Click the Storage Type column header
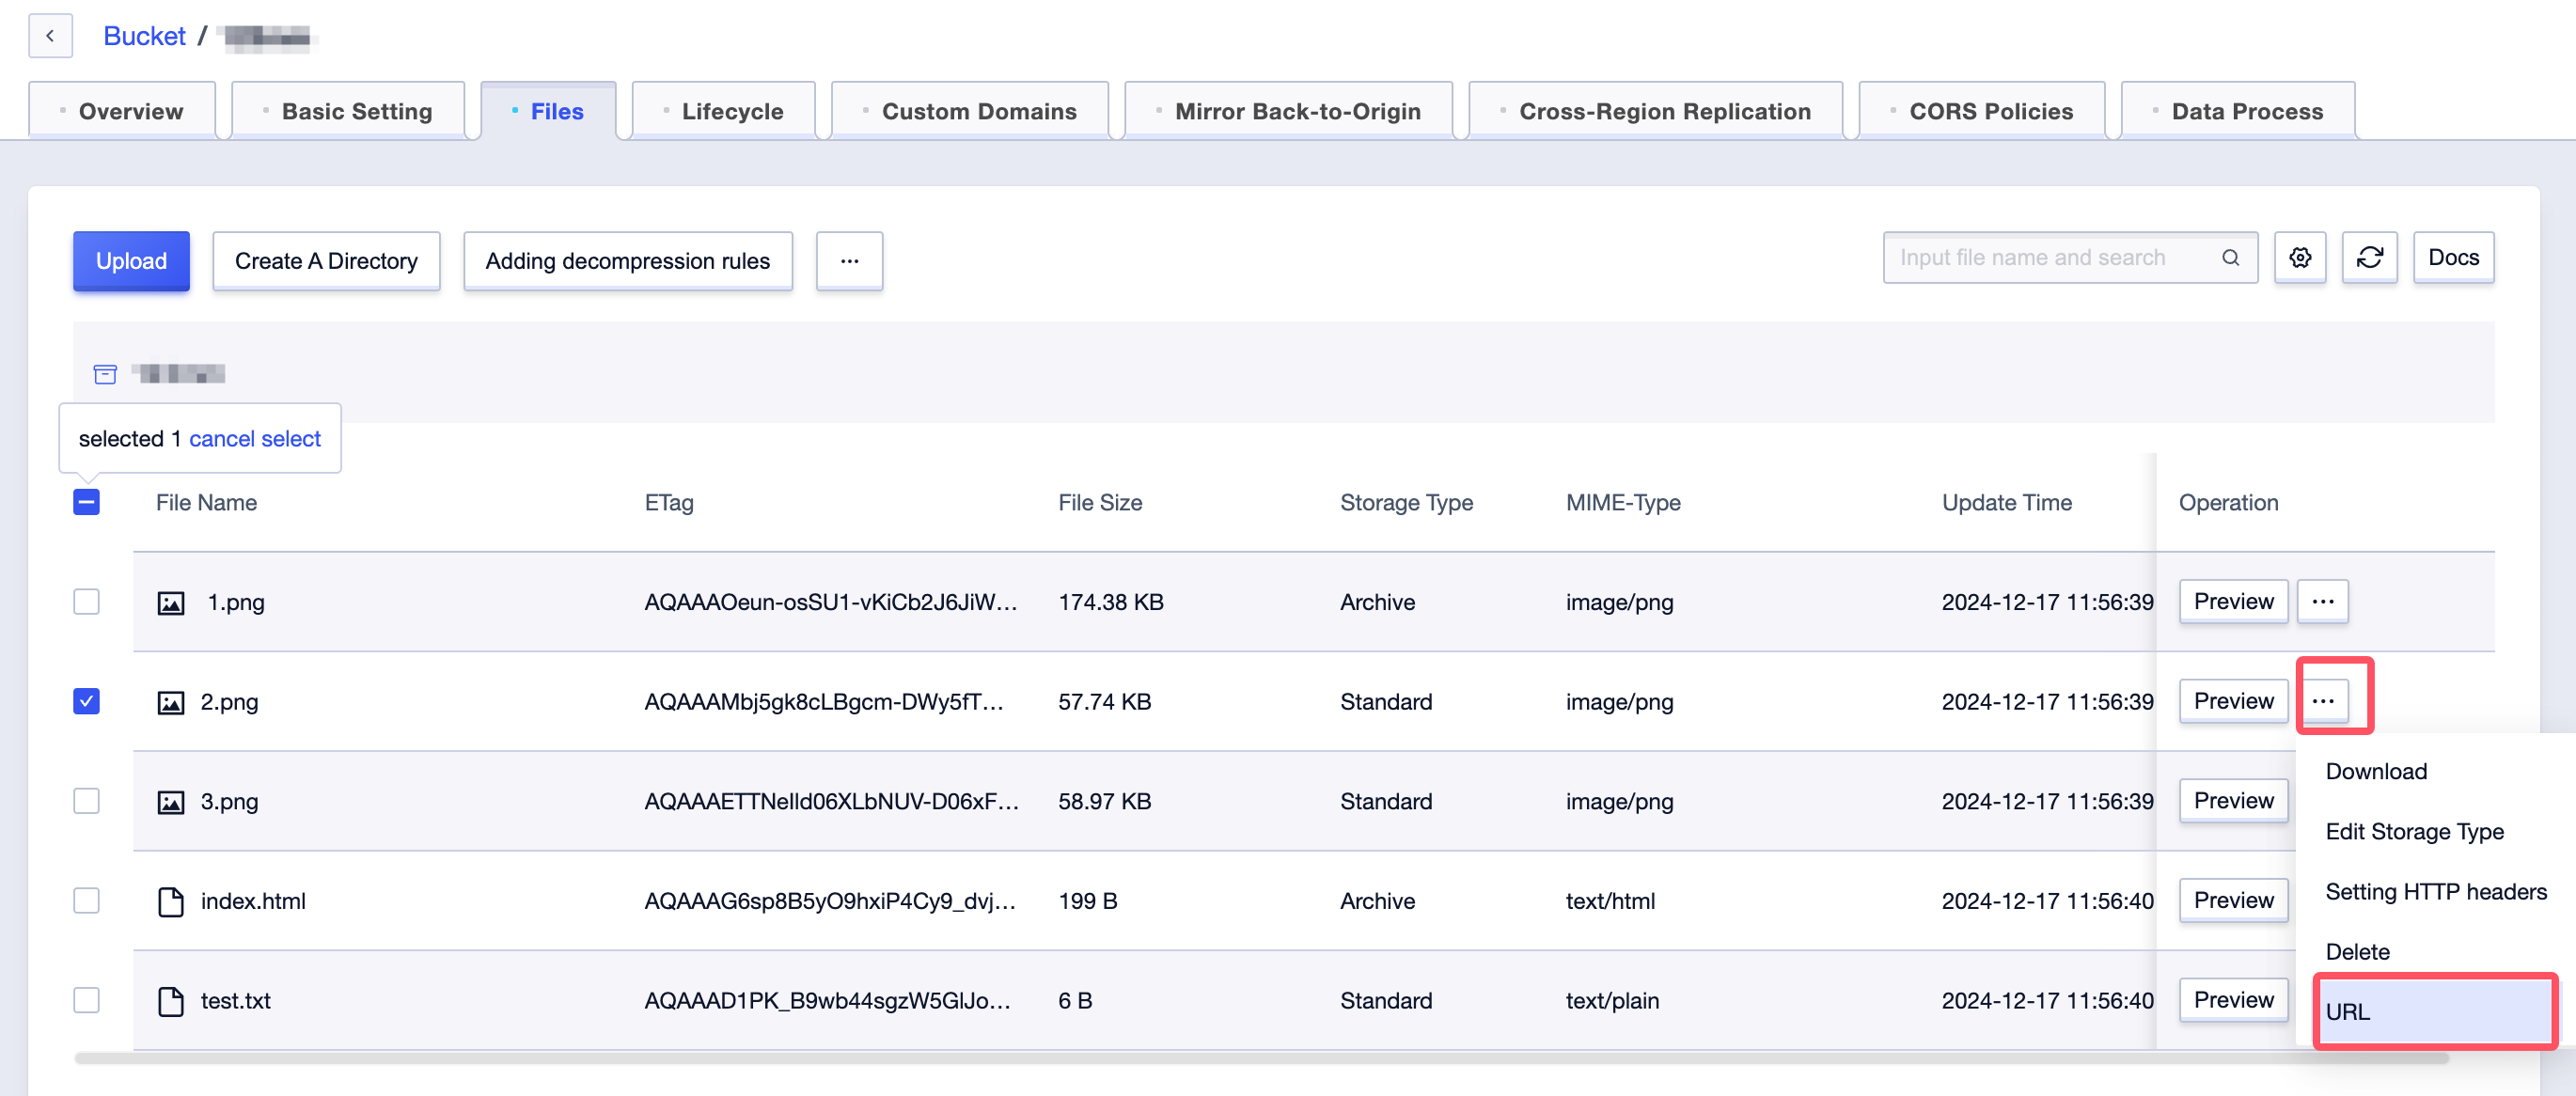 tap(1406, 503)
